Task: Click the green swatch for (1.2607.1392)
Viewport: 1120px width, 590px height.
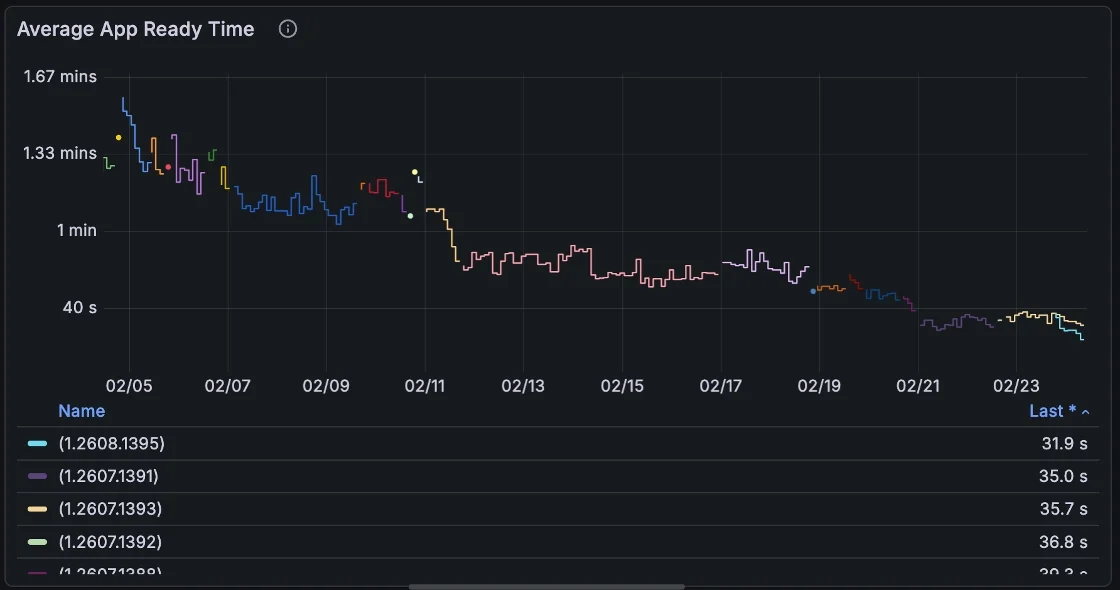Action: (x=37, y=542)
